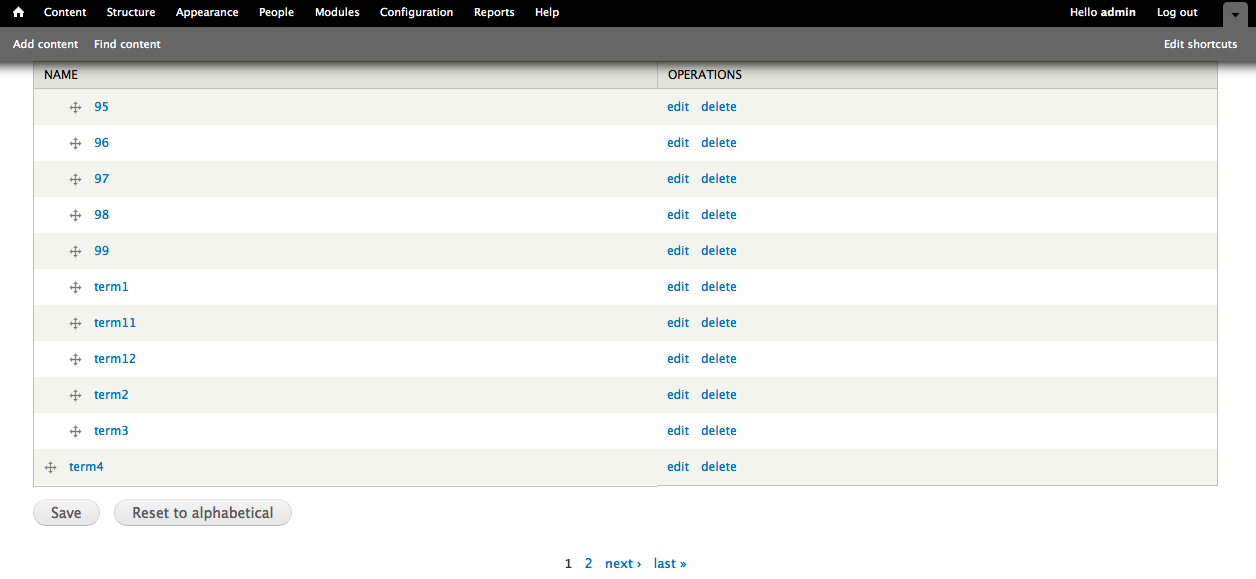This screenshot has width=1256, height=579.
Task: Edit term 99
Action: click(x=678, y=251)
